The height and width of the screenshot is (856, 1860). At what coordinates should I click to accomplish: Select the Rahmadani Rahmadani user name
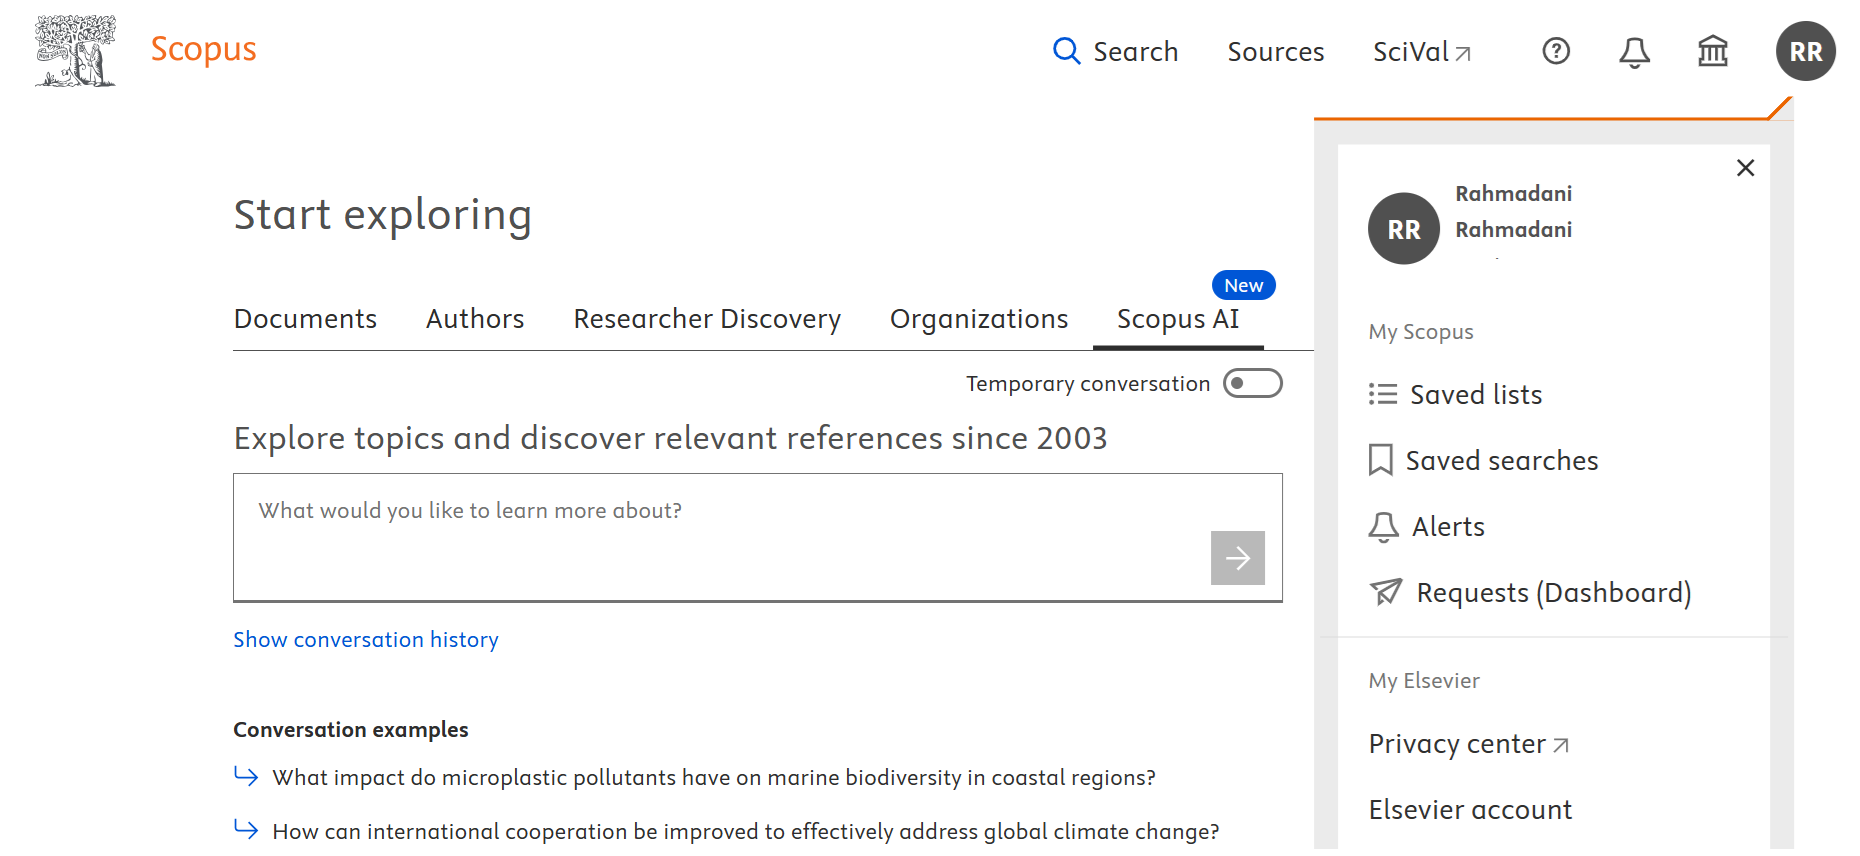1514,212
